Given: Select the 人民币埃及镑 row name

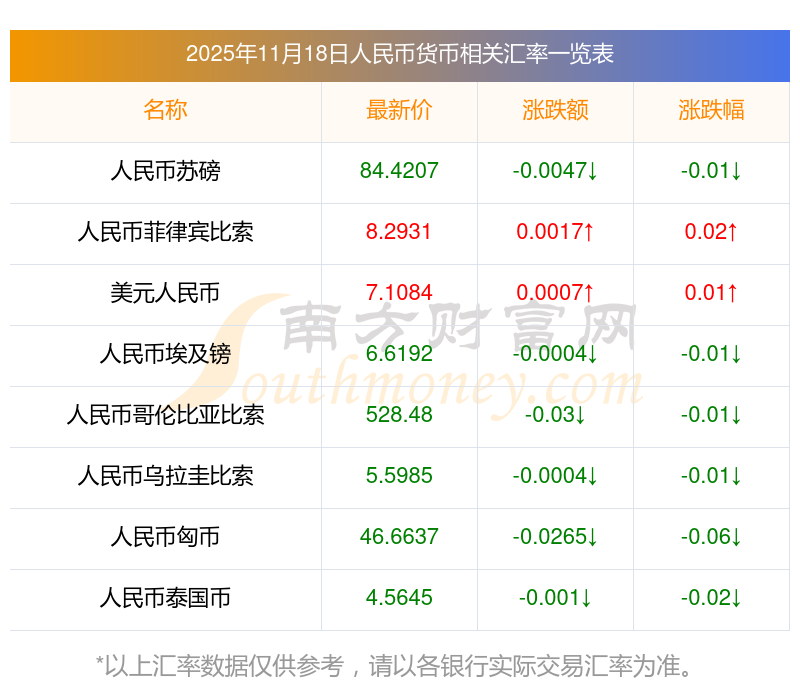Looking at the screenshot, I should (165, 354).
